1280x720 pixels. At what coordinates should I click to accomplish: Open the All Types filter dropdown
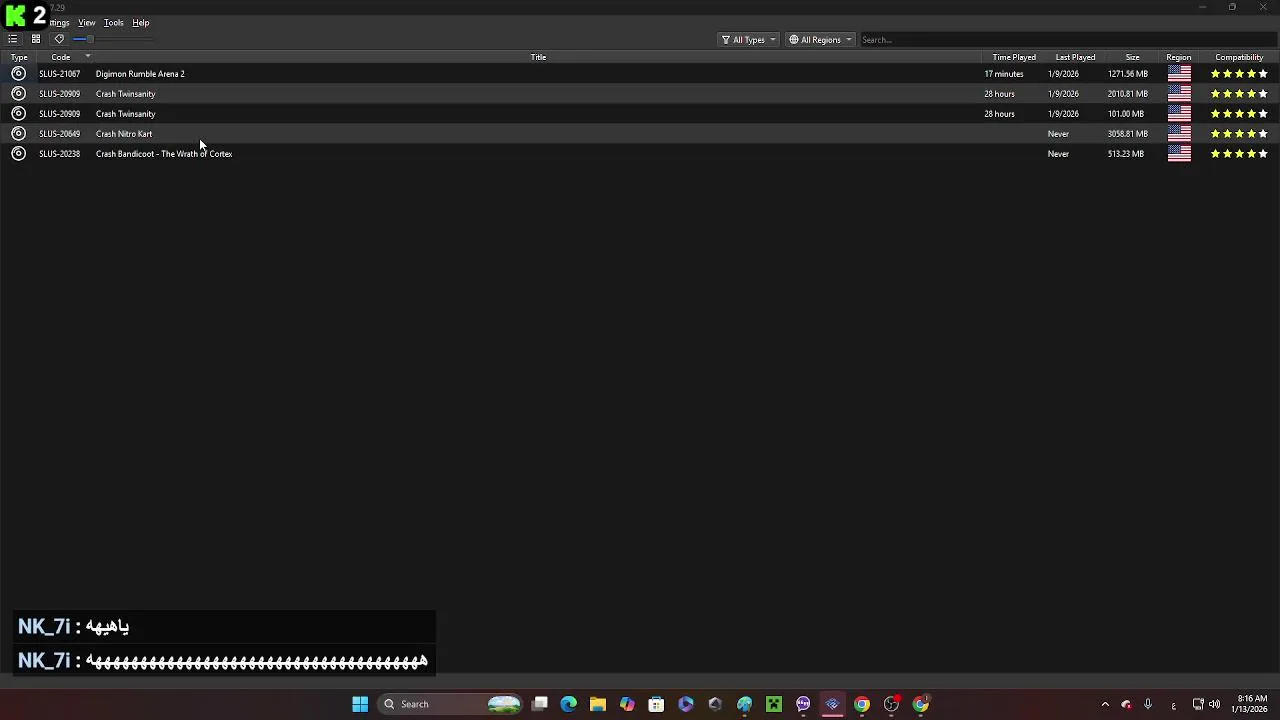tap(748, 40)
